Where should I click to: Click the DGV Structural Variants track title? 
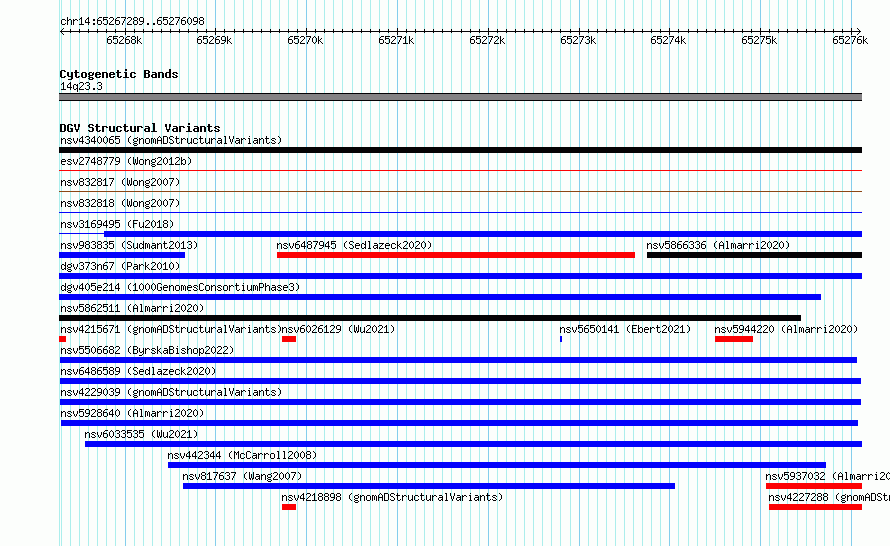point(140,128)
